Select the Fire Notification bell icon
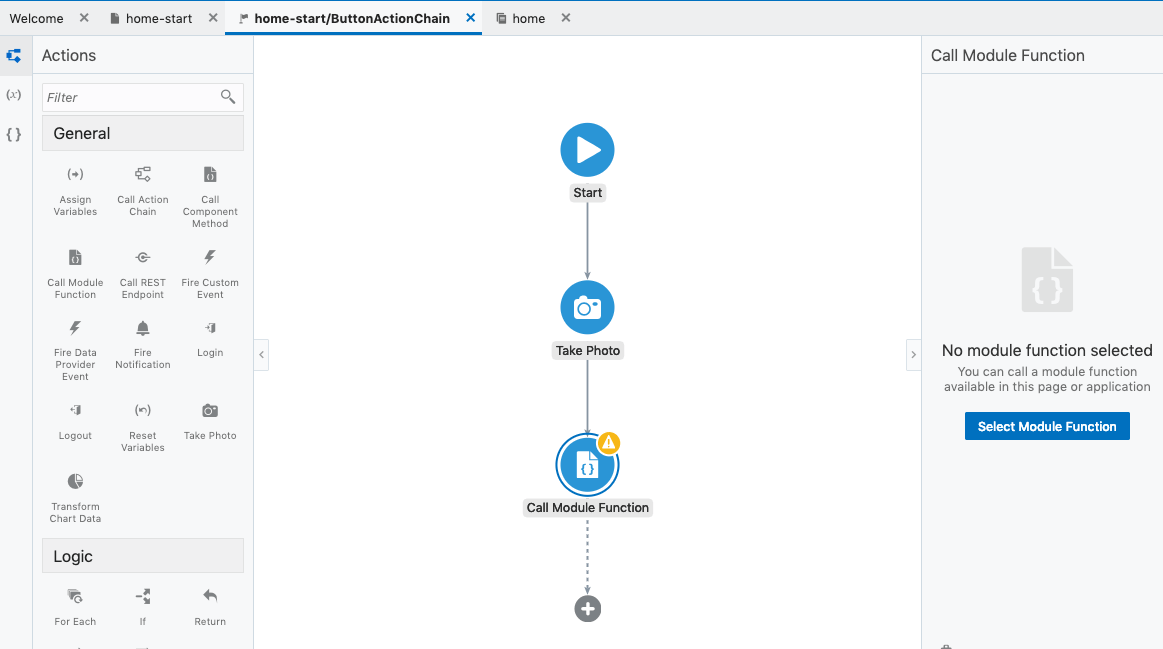The image size is (1163, 649). (x=143, y=329)
